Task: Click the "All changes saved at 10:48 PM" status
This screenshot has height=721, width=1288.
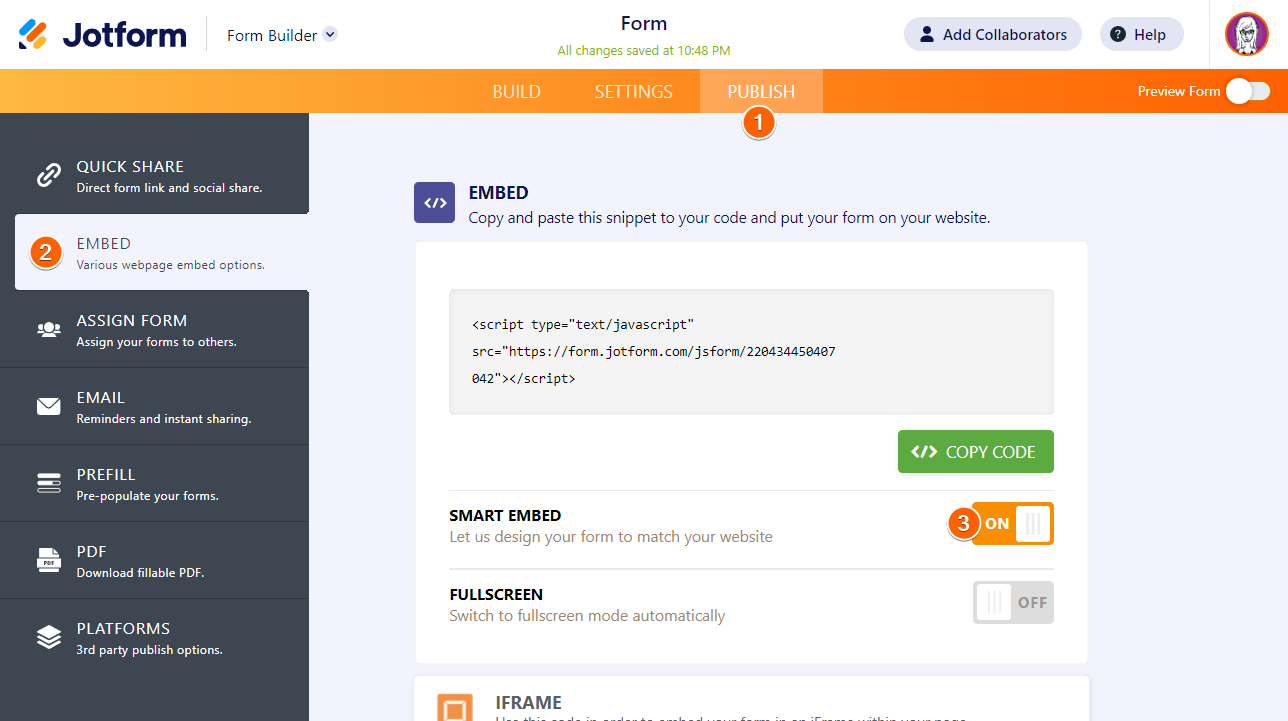Action: (644, 51)
